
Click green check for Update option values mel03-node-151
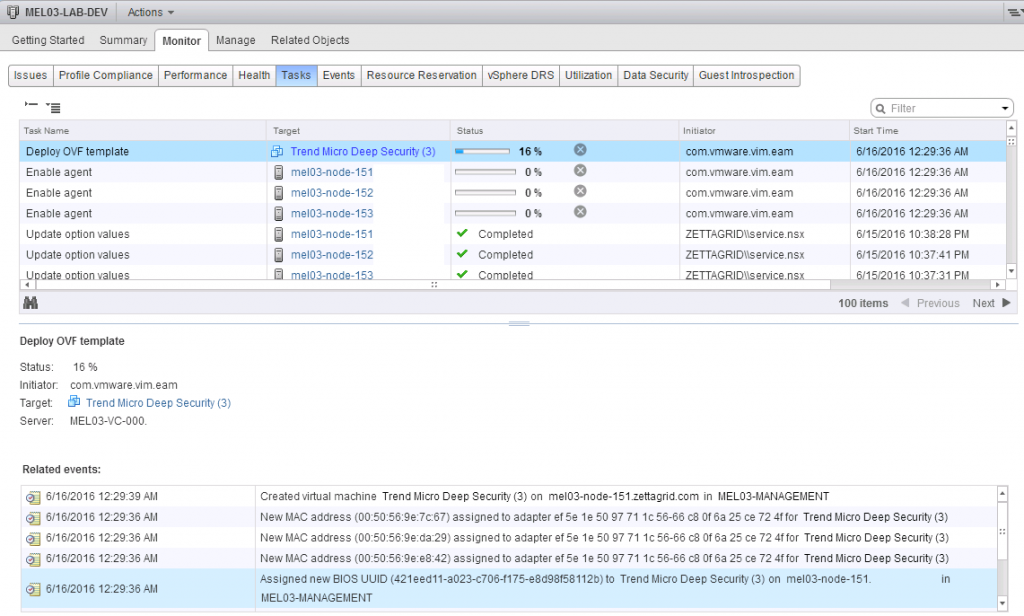click(462, 233)
